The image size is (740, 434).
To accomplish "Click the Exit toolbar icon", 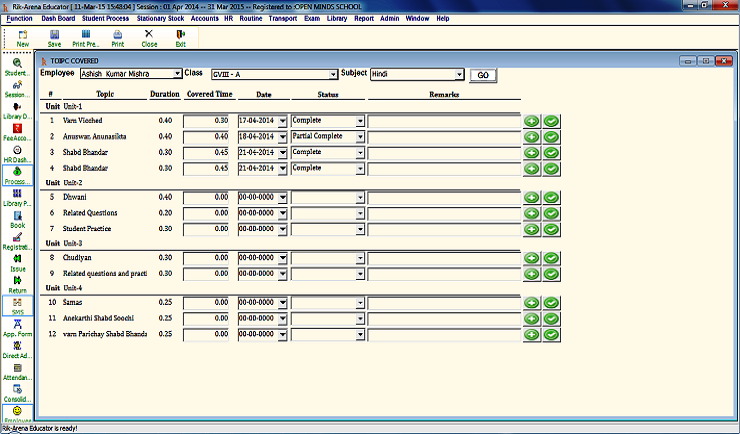I will pyautogui.click(x=180, y=38).
